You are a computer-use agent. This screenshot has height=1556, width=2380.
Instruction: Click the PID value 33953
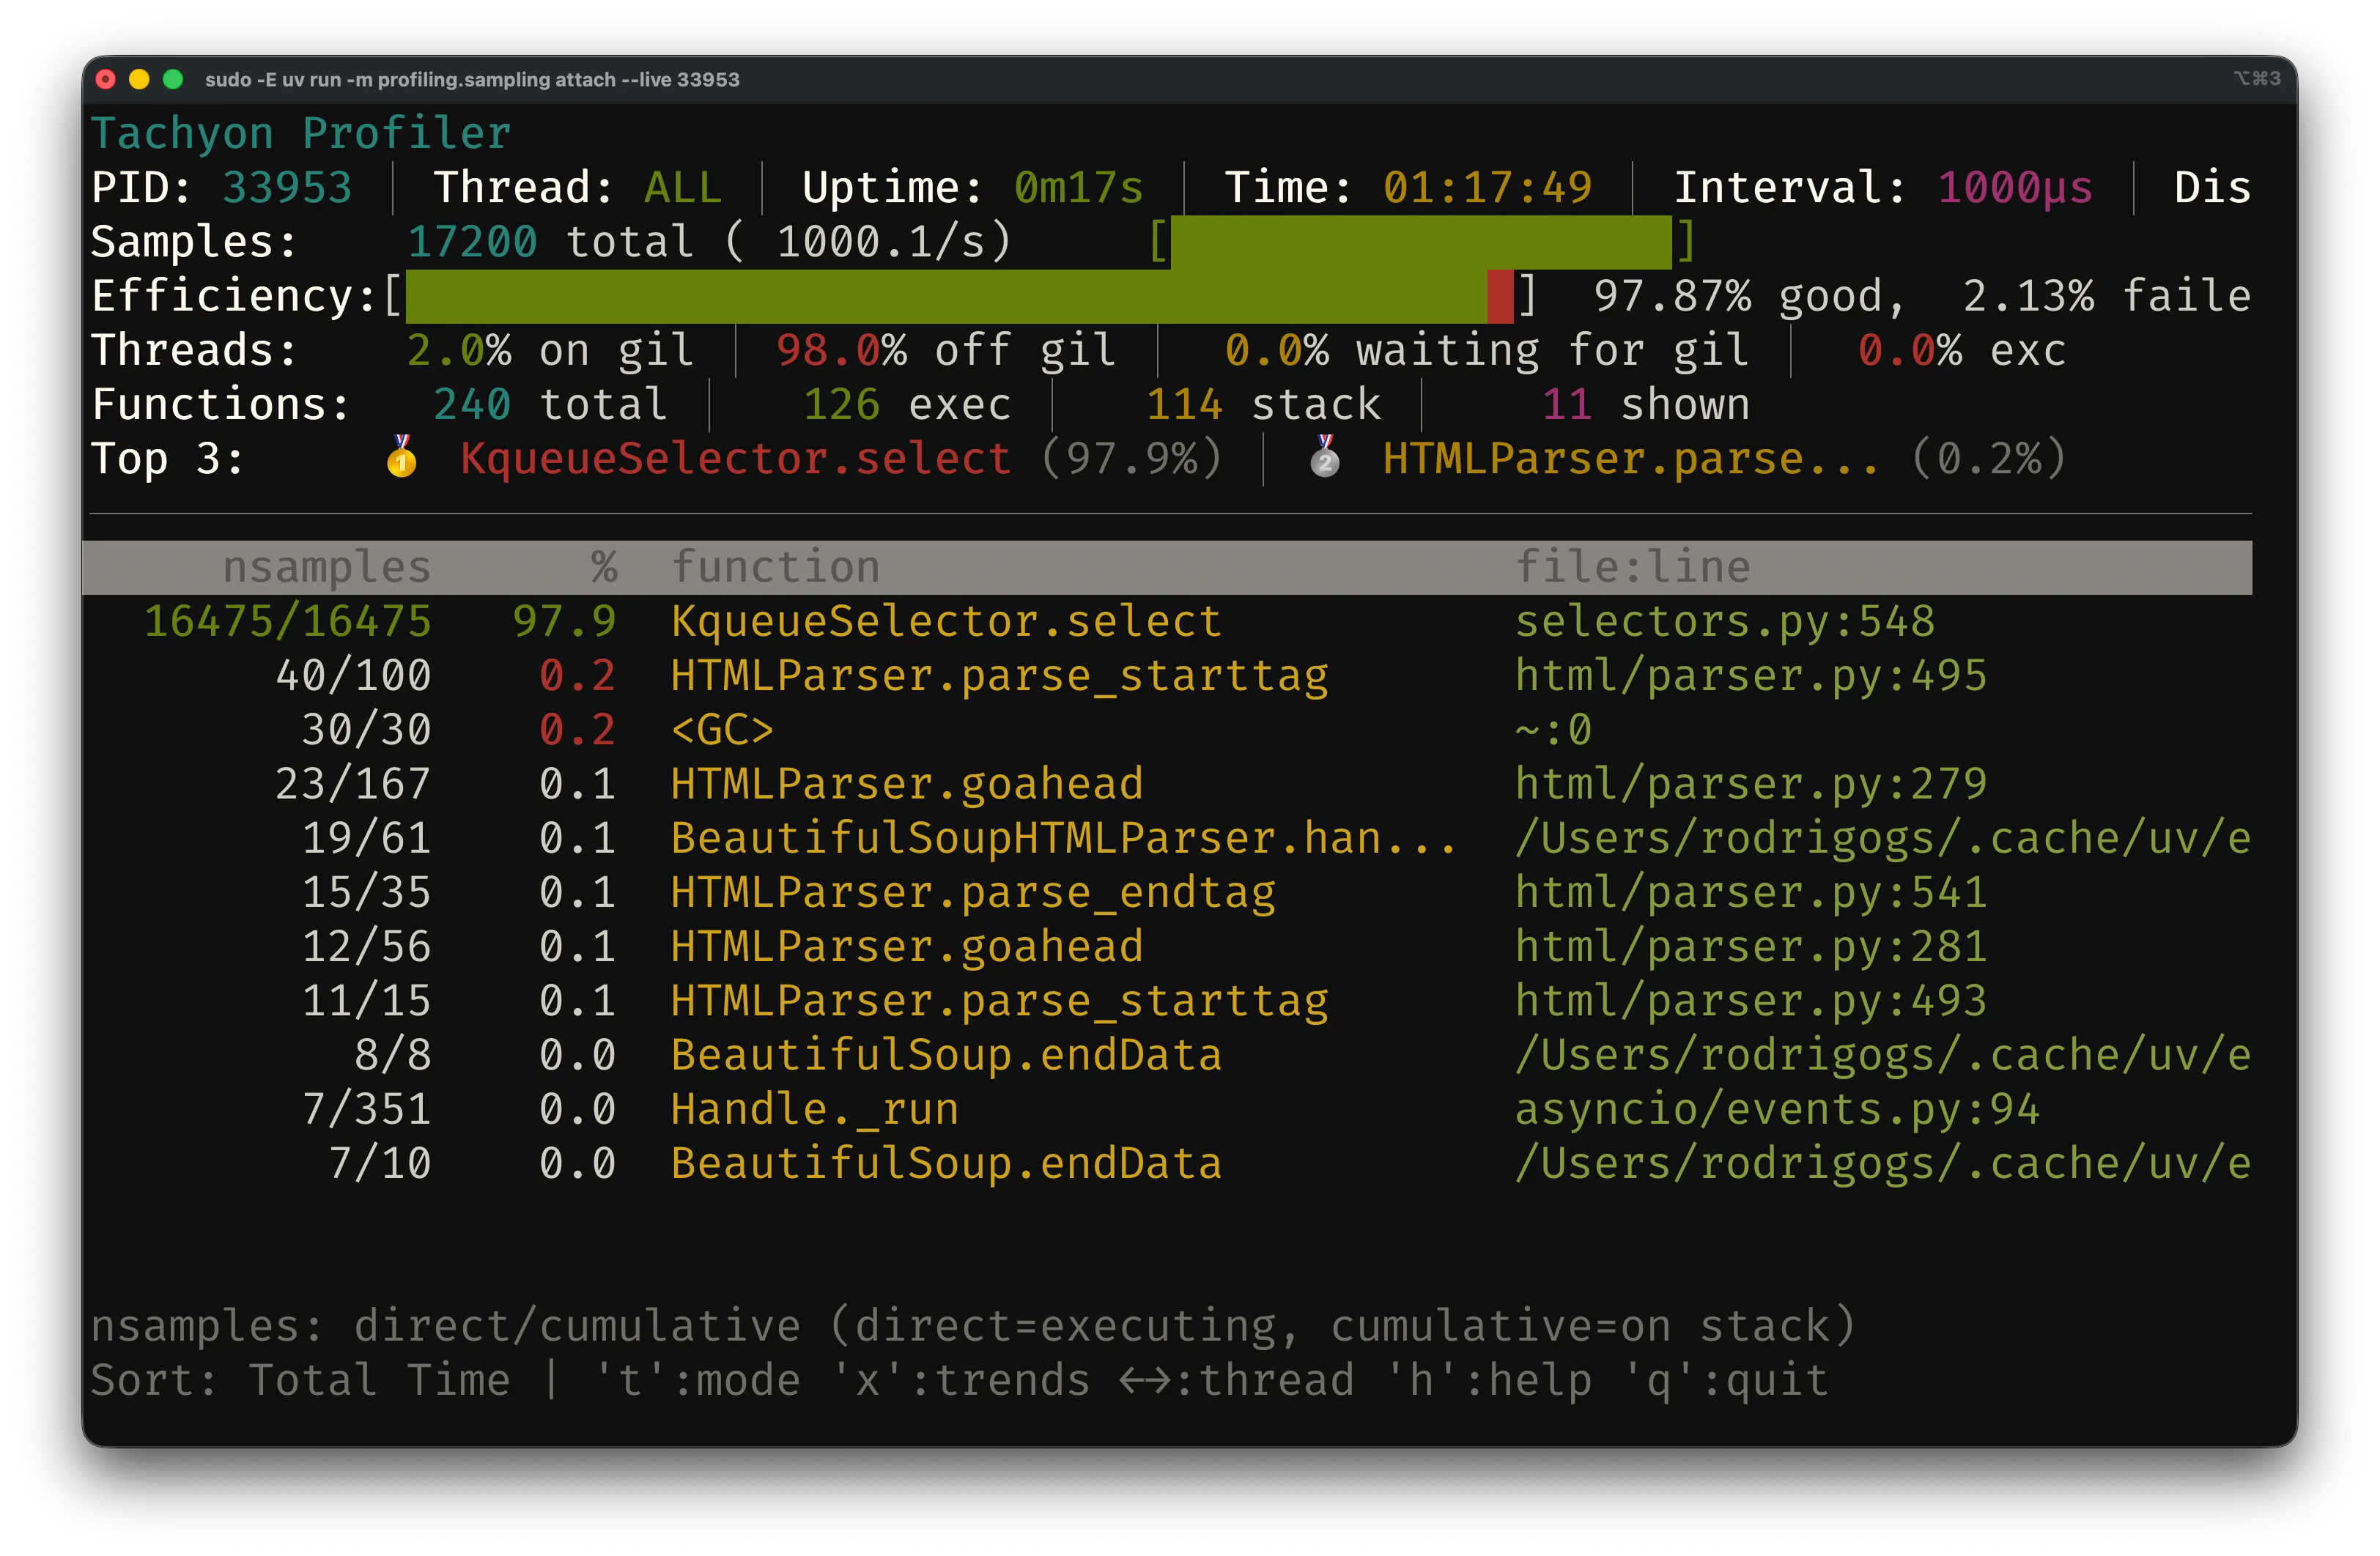287,188
